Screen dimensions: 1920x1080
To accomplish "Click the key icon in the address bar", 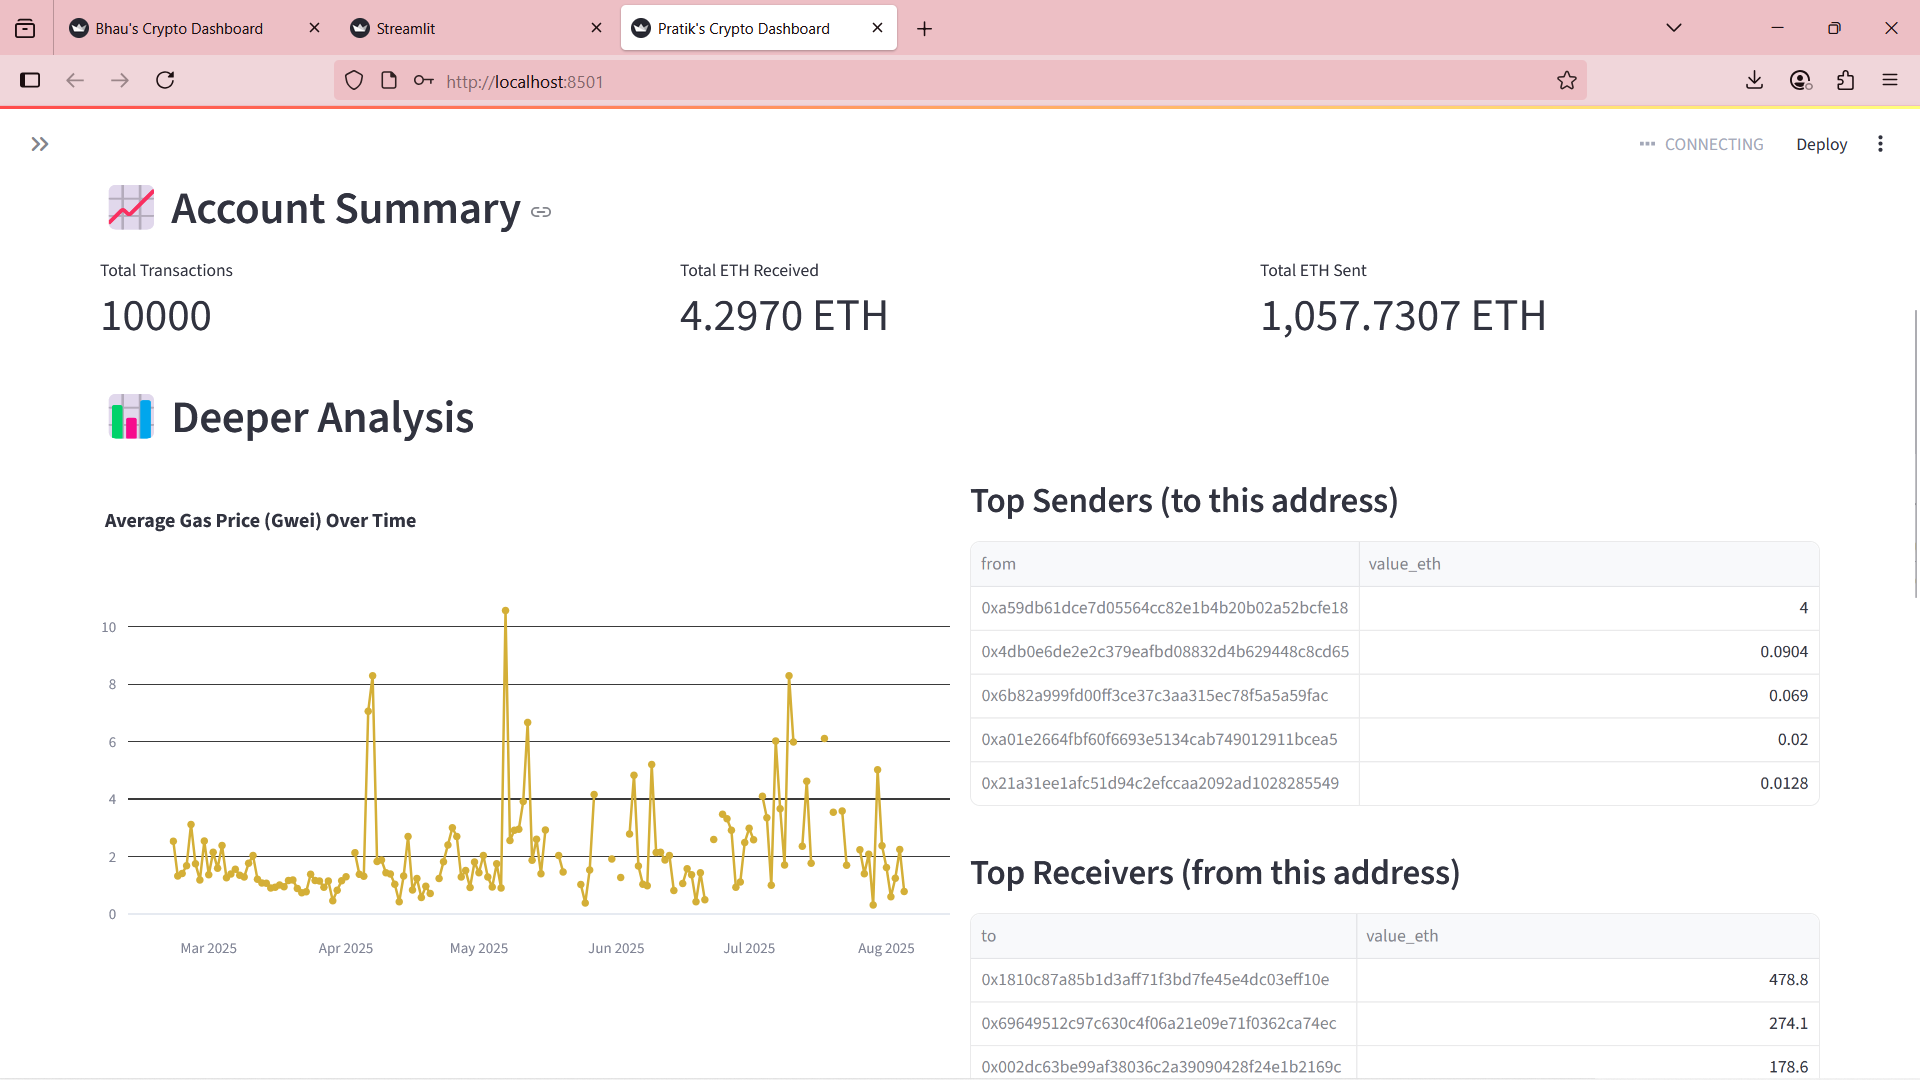I will [423, 80].
